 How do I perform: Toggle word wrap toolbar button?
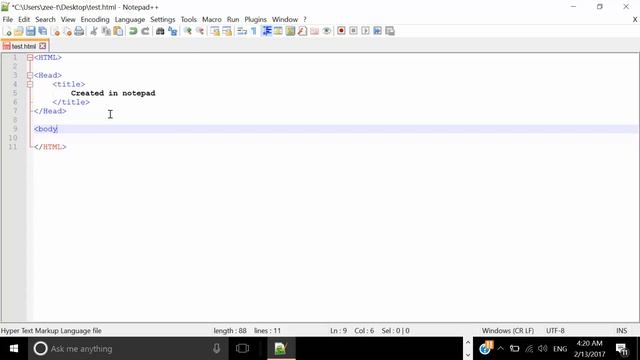242,31
